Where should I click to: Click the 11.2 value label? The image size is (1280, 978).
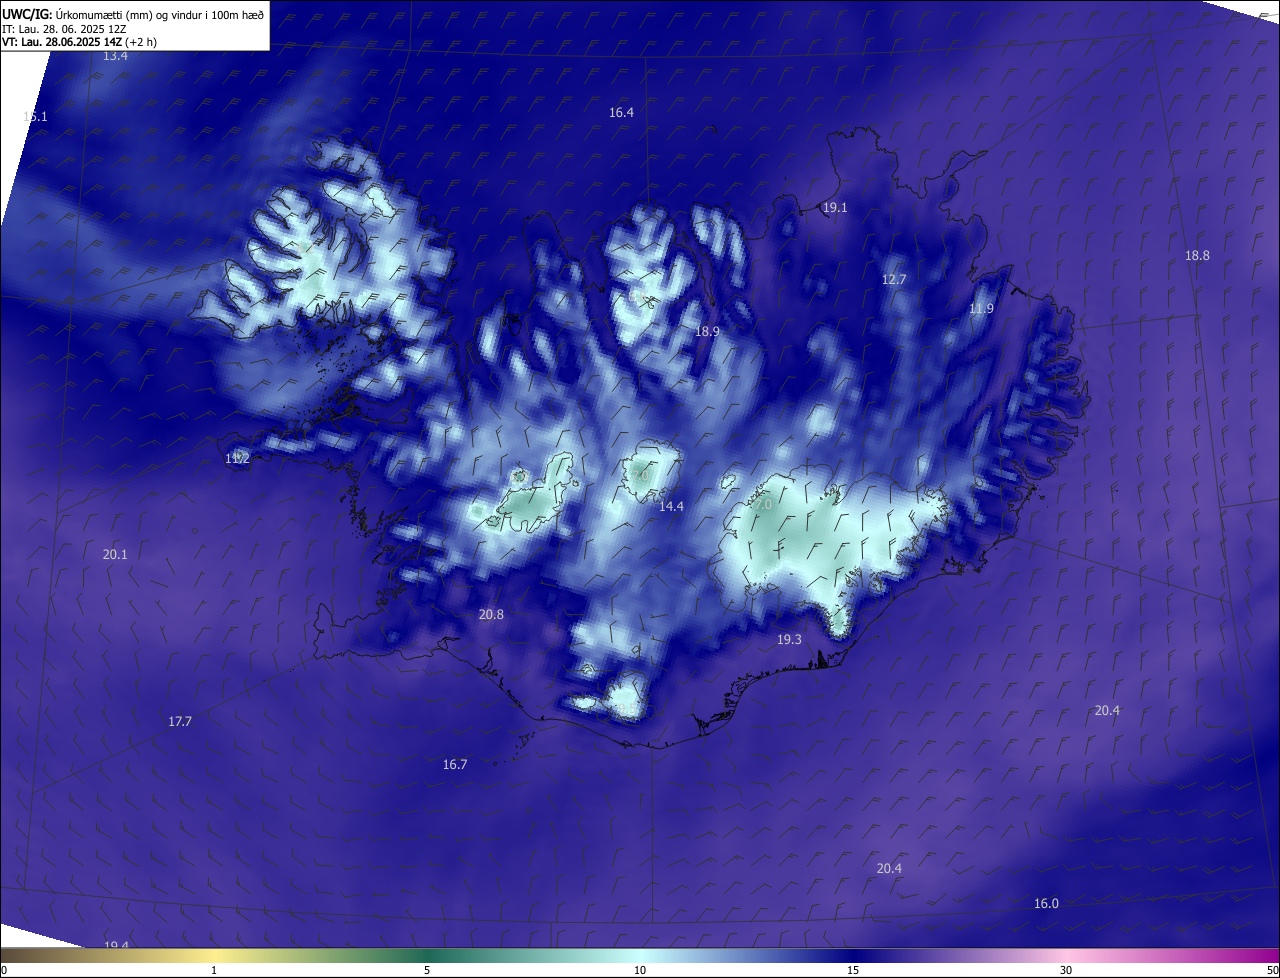pyautogui.click(x=237, y=459)
